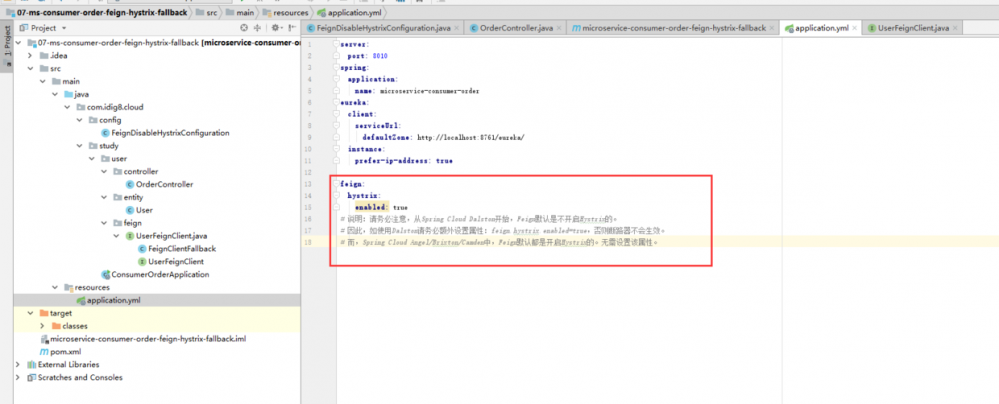Close the FeignDisableHystrixConfiguration.java tab

pyautogui.click(x=457, y=28)
